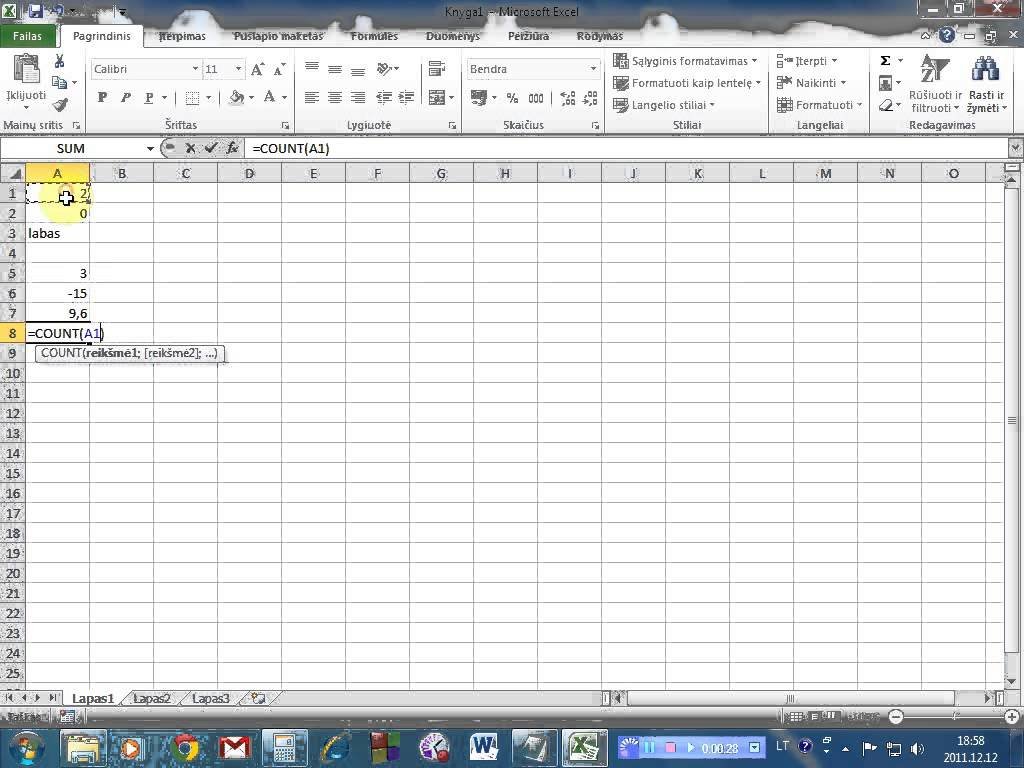
Task: Toggle top vertical alignment
Action: (312, 68)
